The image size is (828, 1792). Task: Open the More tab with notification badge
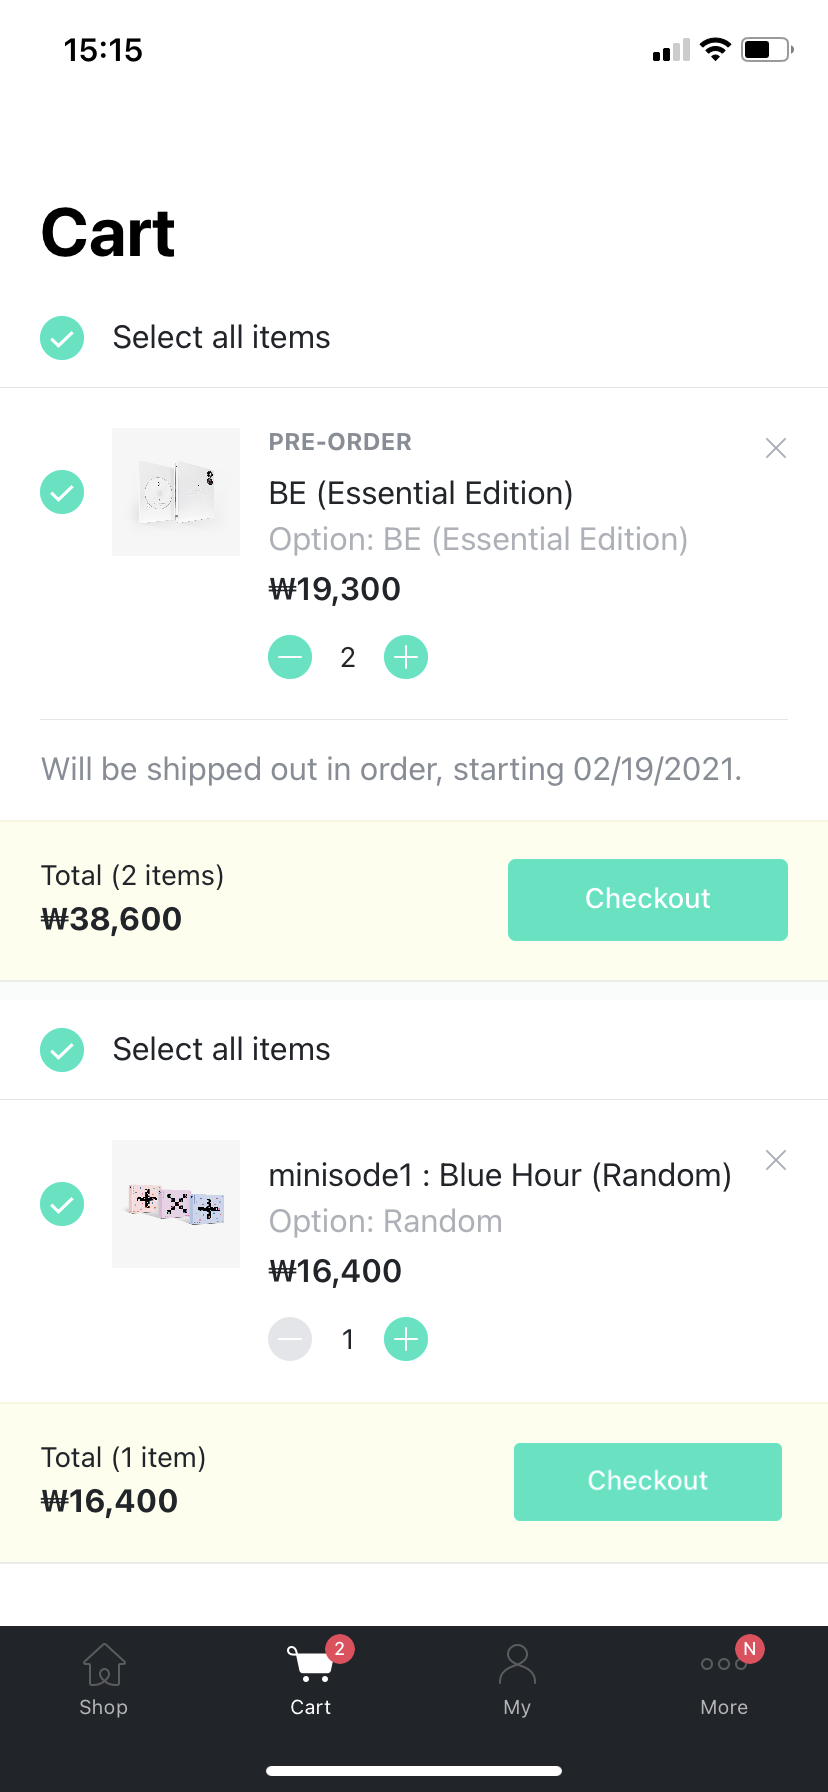[x=725, y=1680]
